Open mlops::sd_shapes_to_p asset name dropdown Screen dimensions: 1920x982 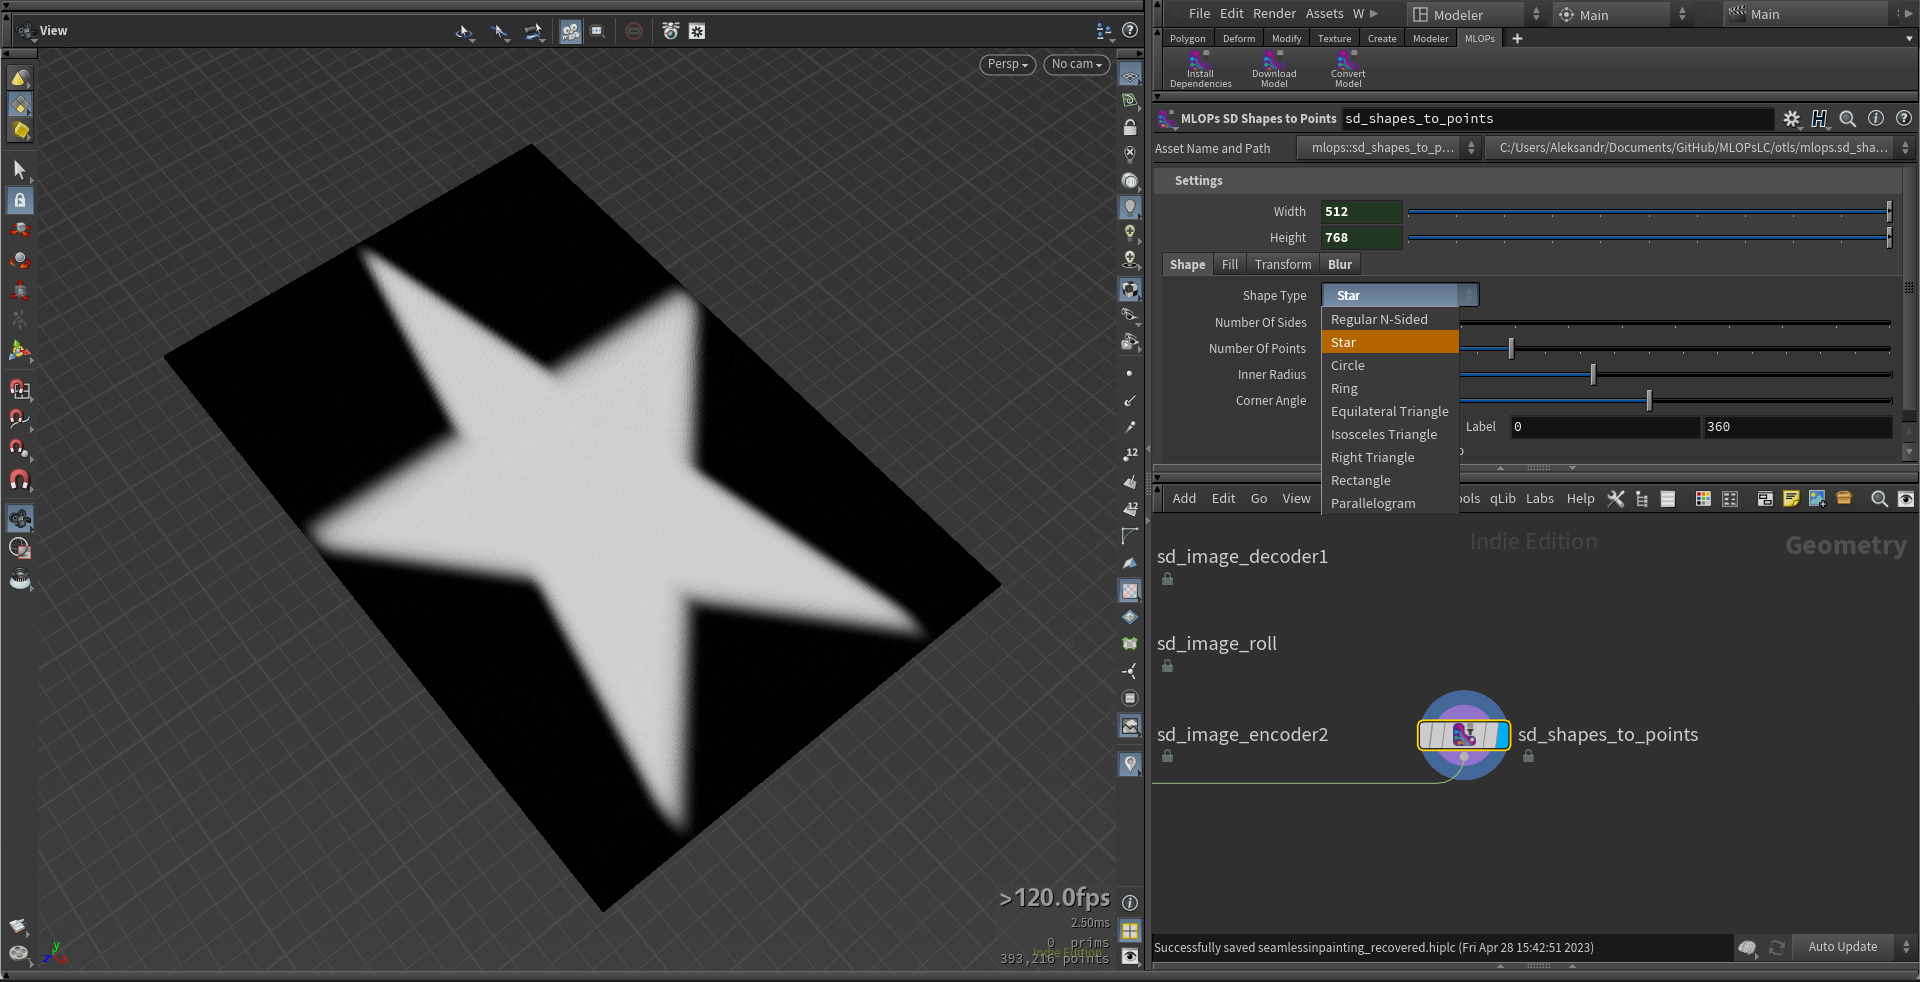point(1387,148)
